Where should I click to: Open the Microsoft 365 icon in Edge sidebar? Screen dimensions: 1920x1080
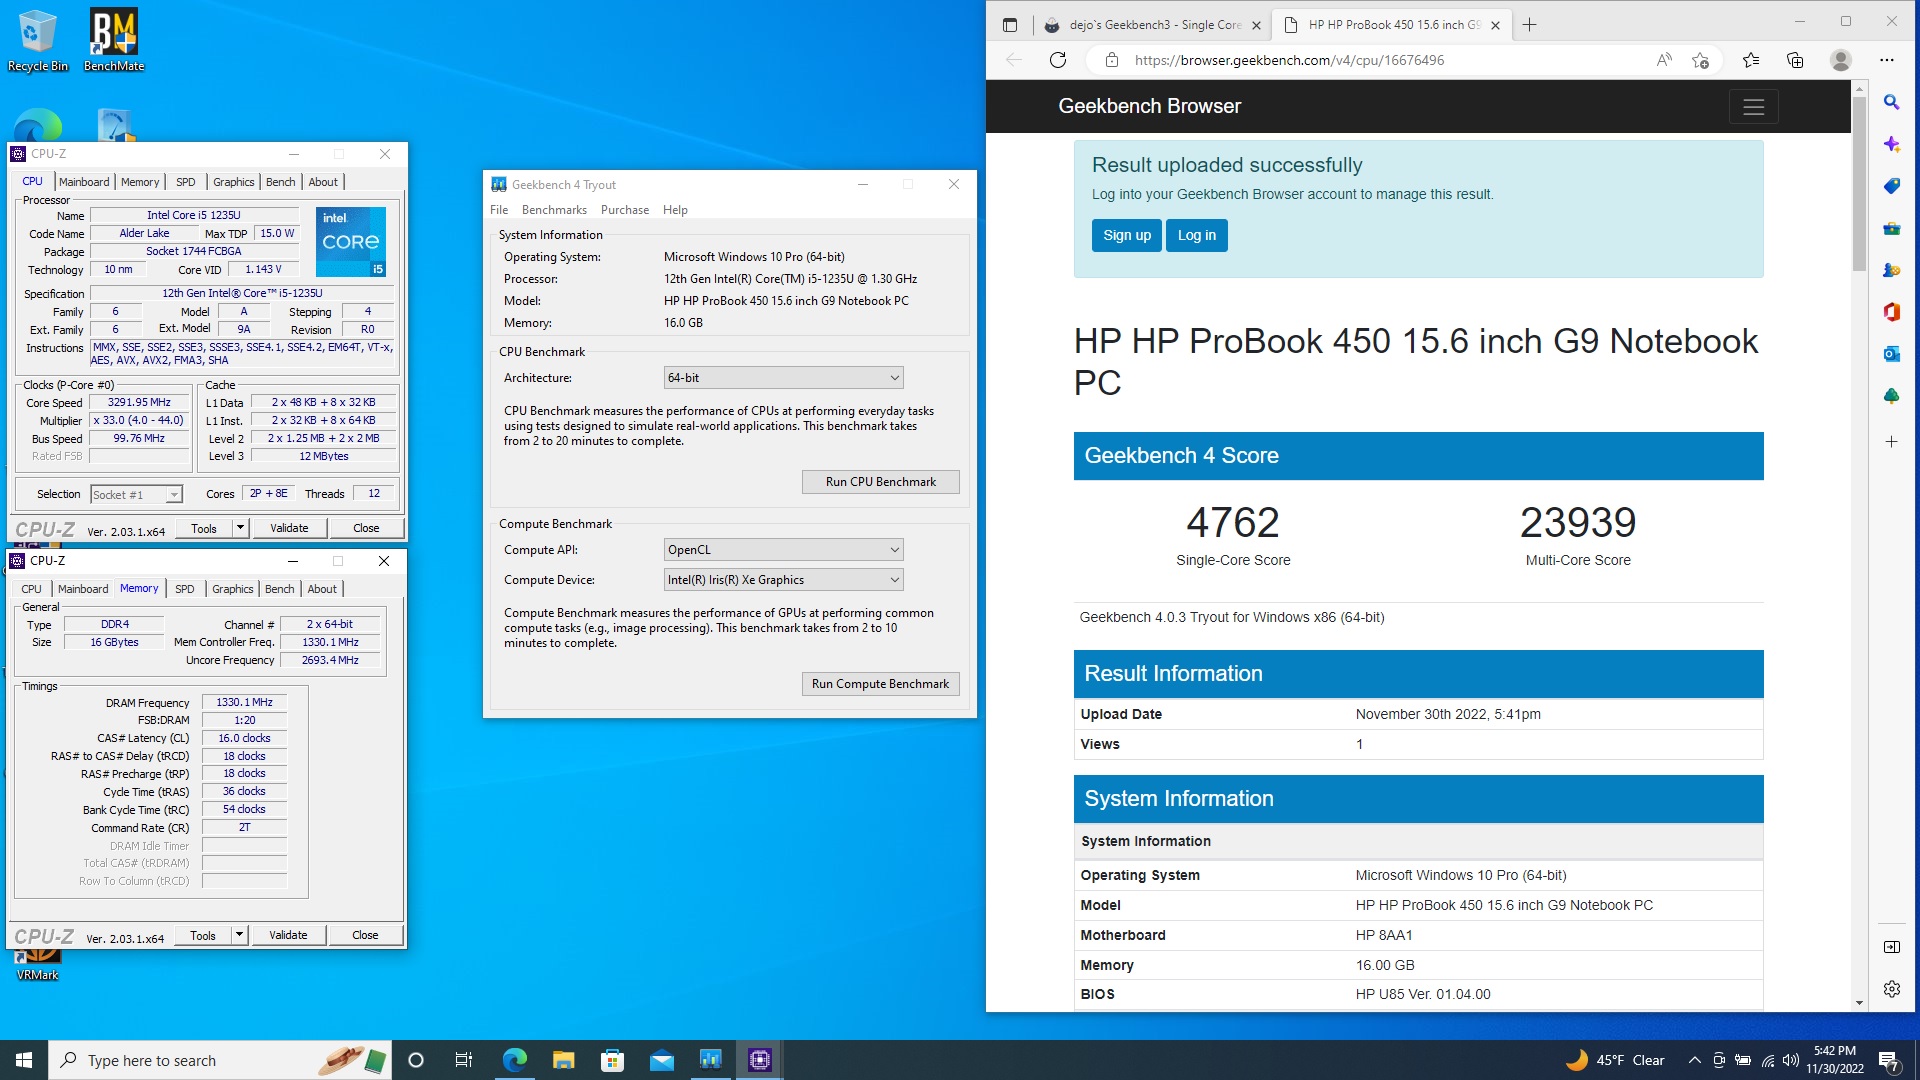tap(1891, 312)
